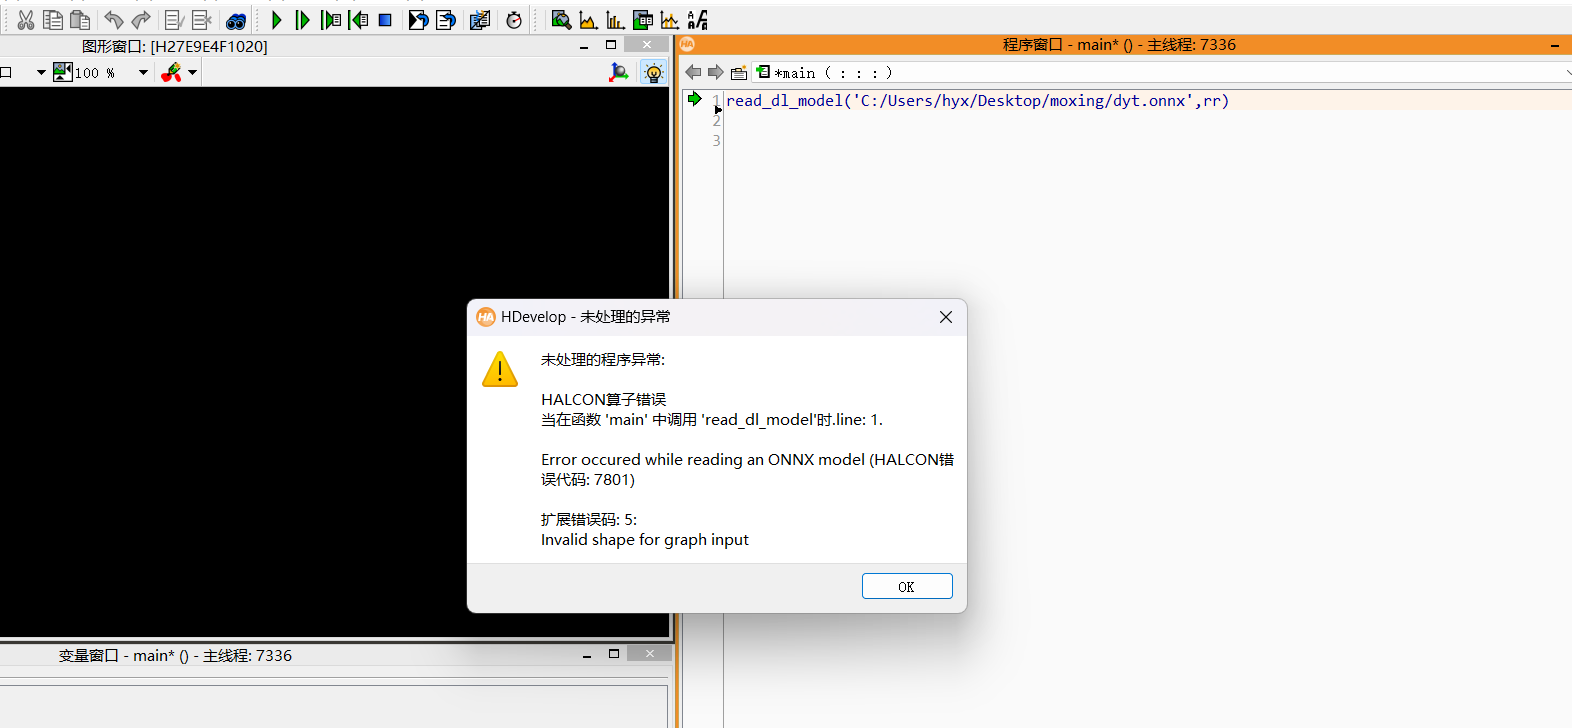This screenshot has width=1572, height=728.
Task: Go back with the left arrow in program window
Action: point(693,72)
